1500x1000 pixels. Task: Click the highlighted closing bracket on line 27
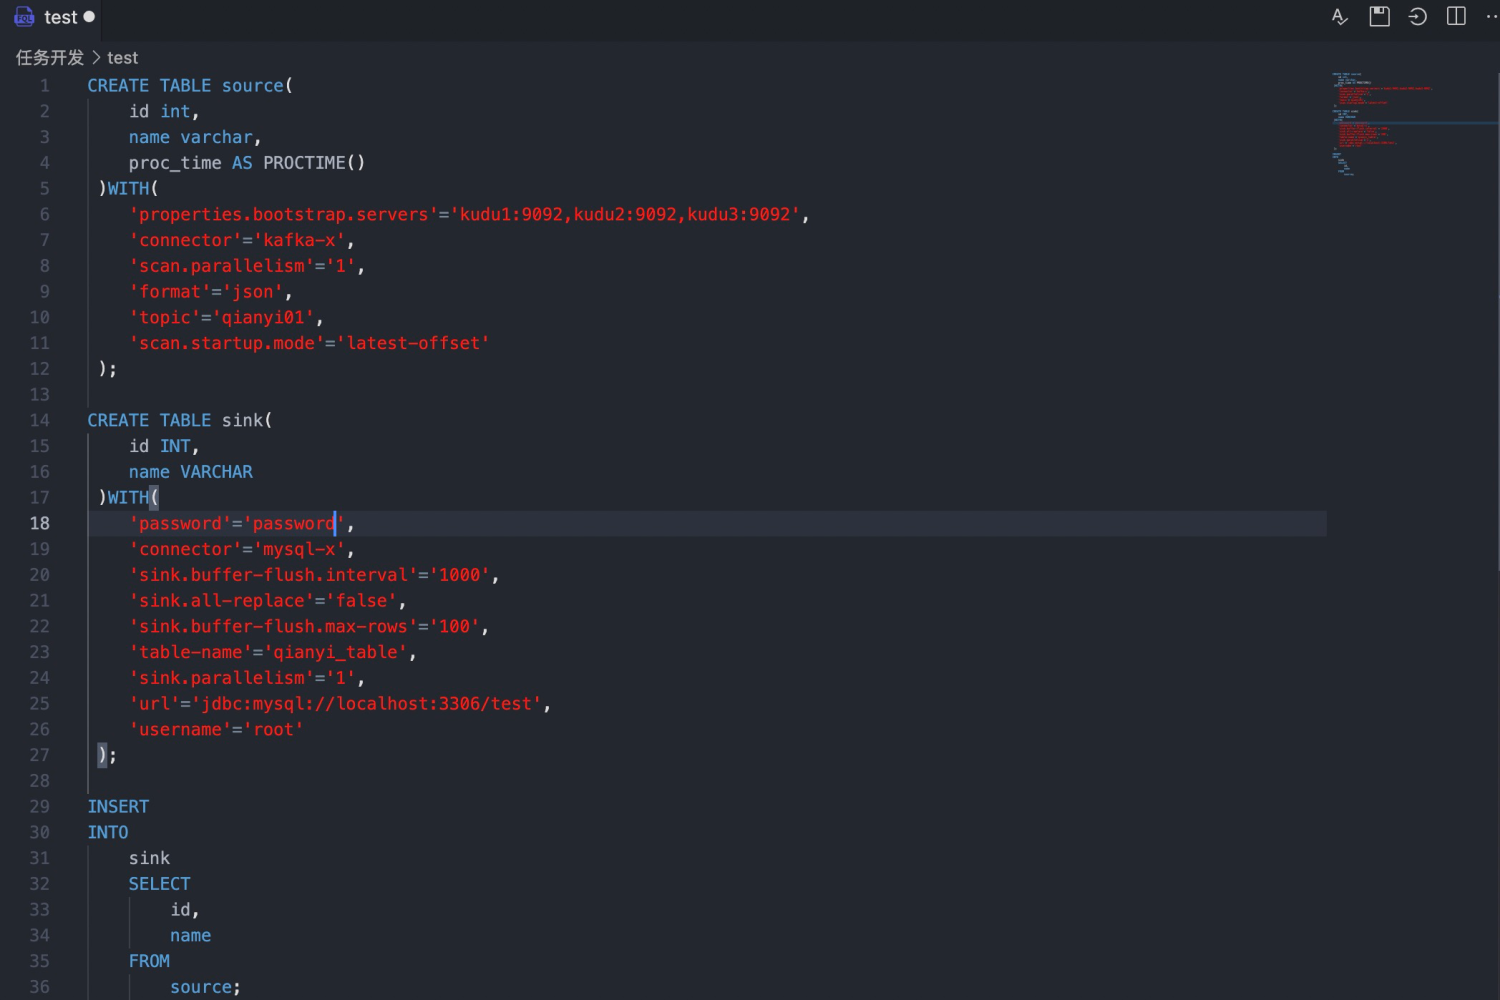coord(102,755)
